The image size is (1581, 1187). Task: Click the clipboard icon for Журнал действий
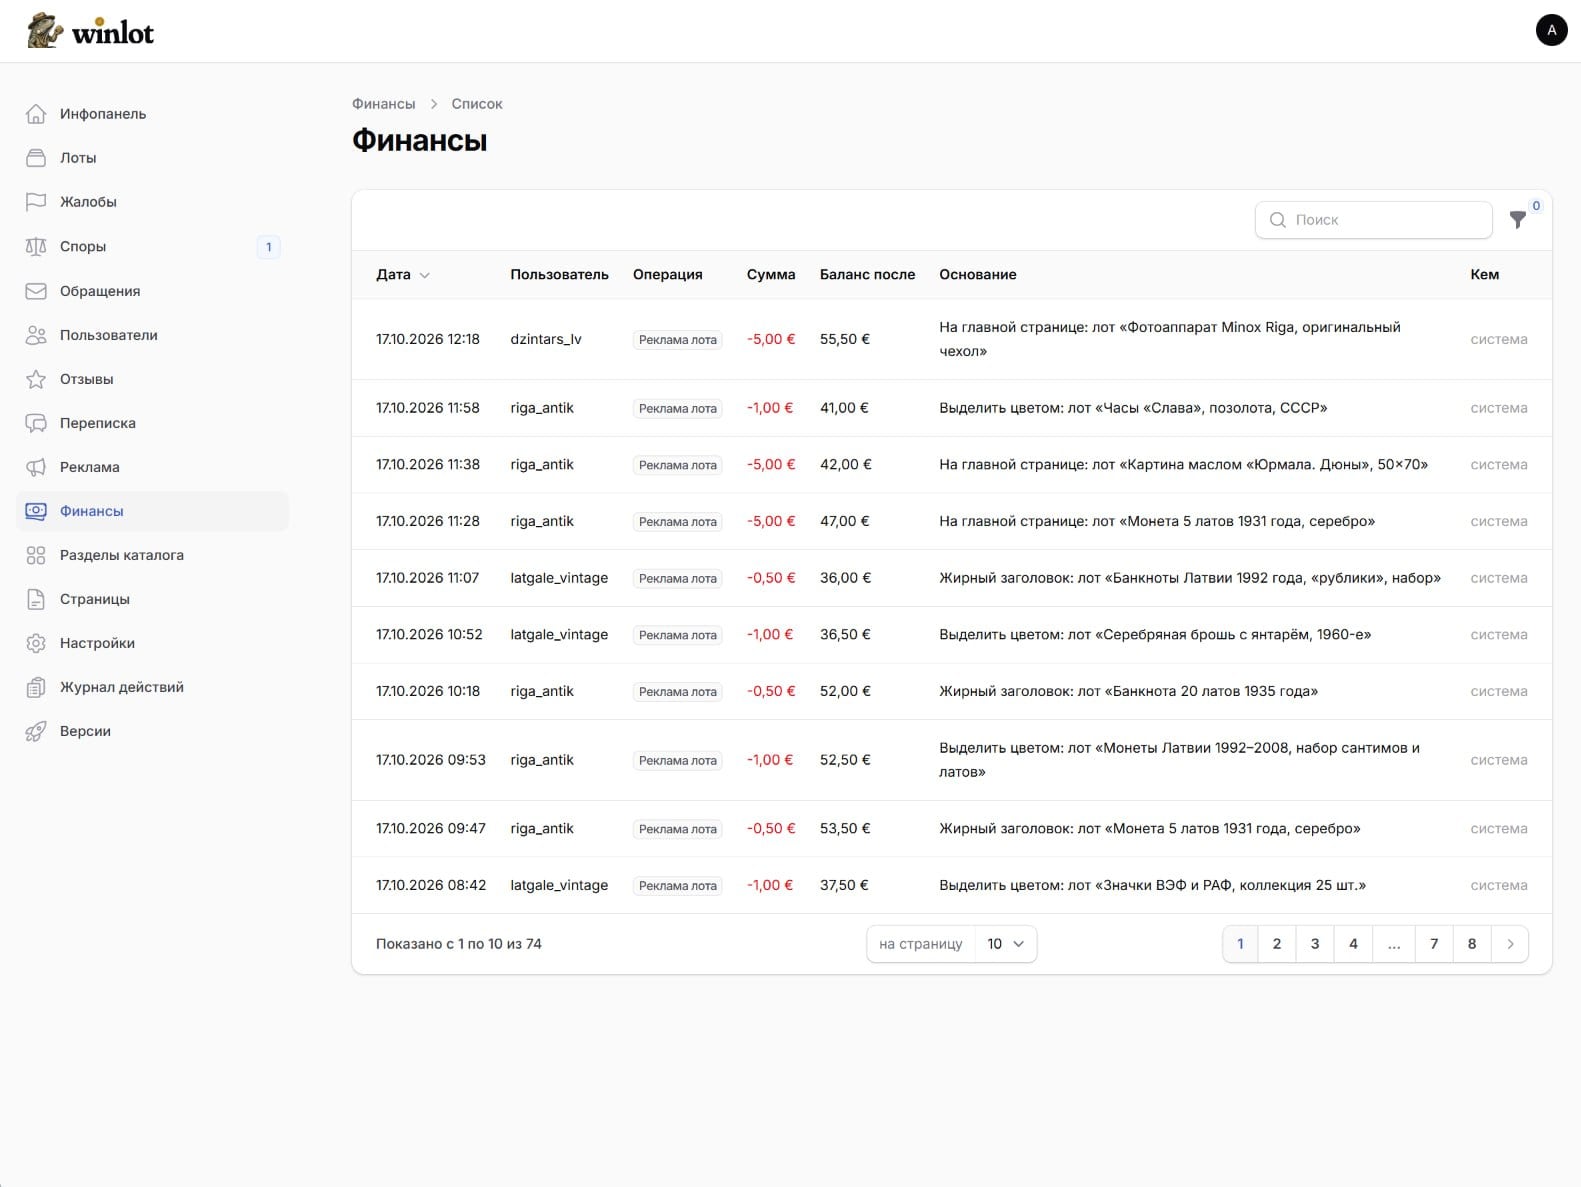(36, 687)
